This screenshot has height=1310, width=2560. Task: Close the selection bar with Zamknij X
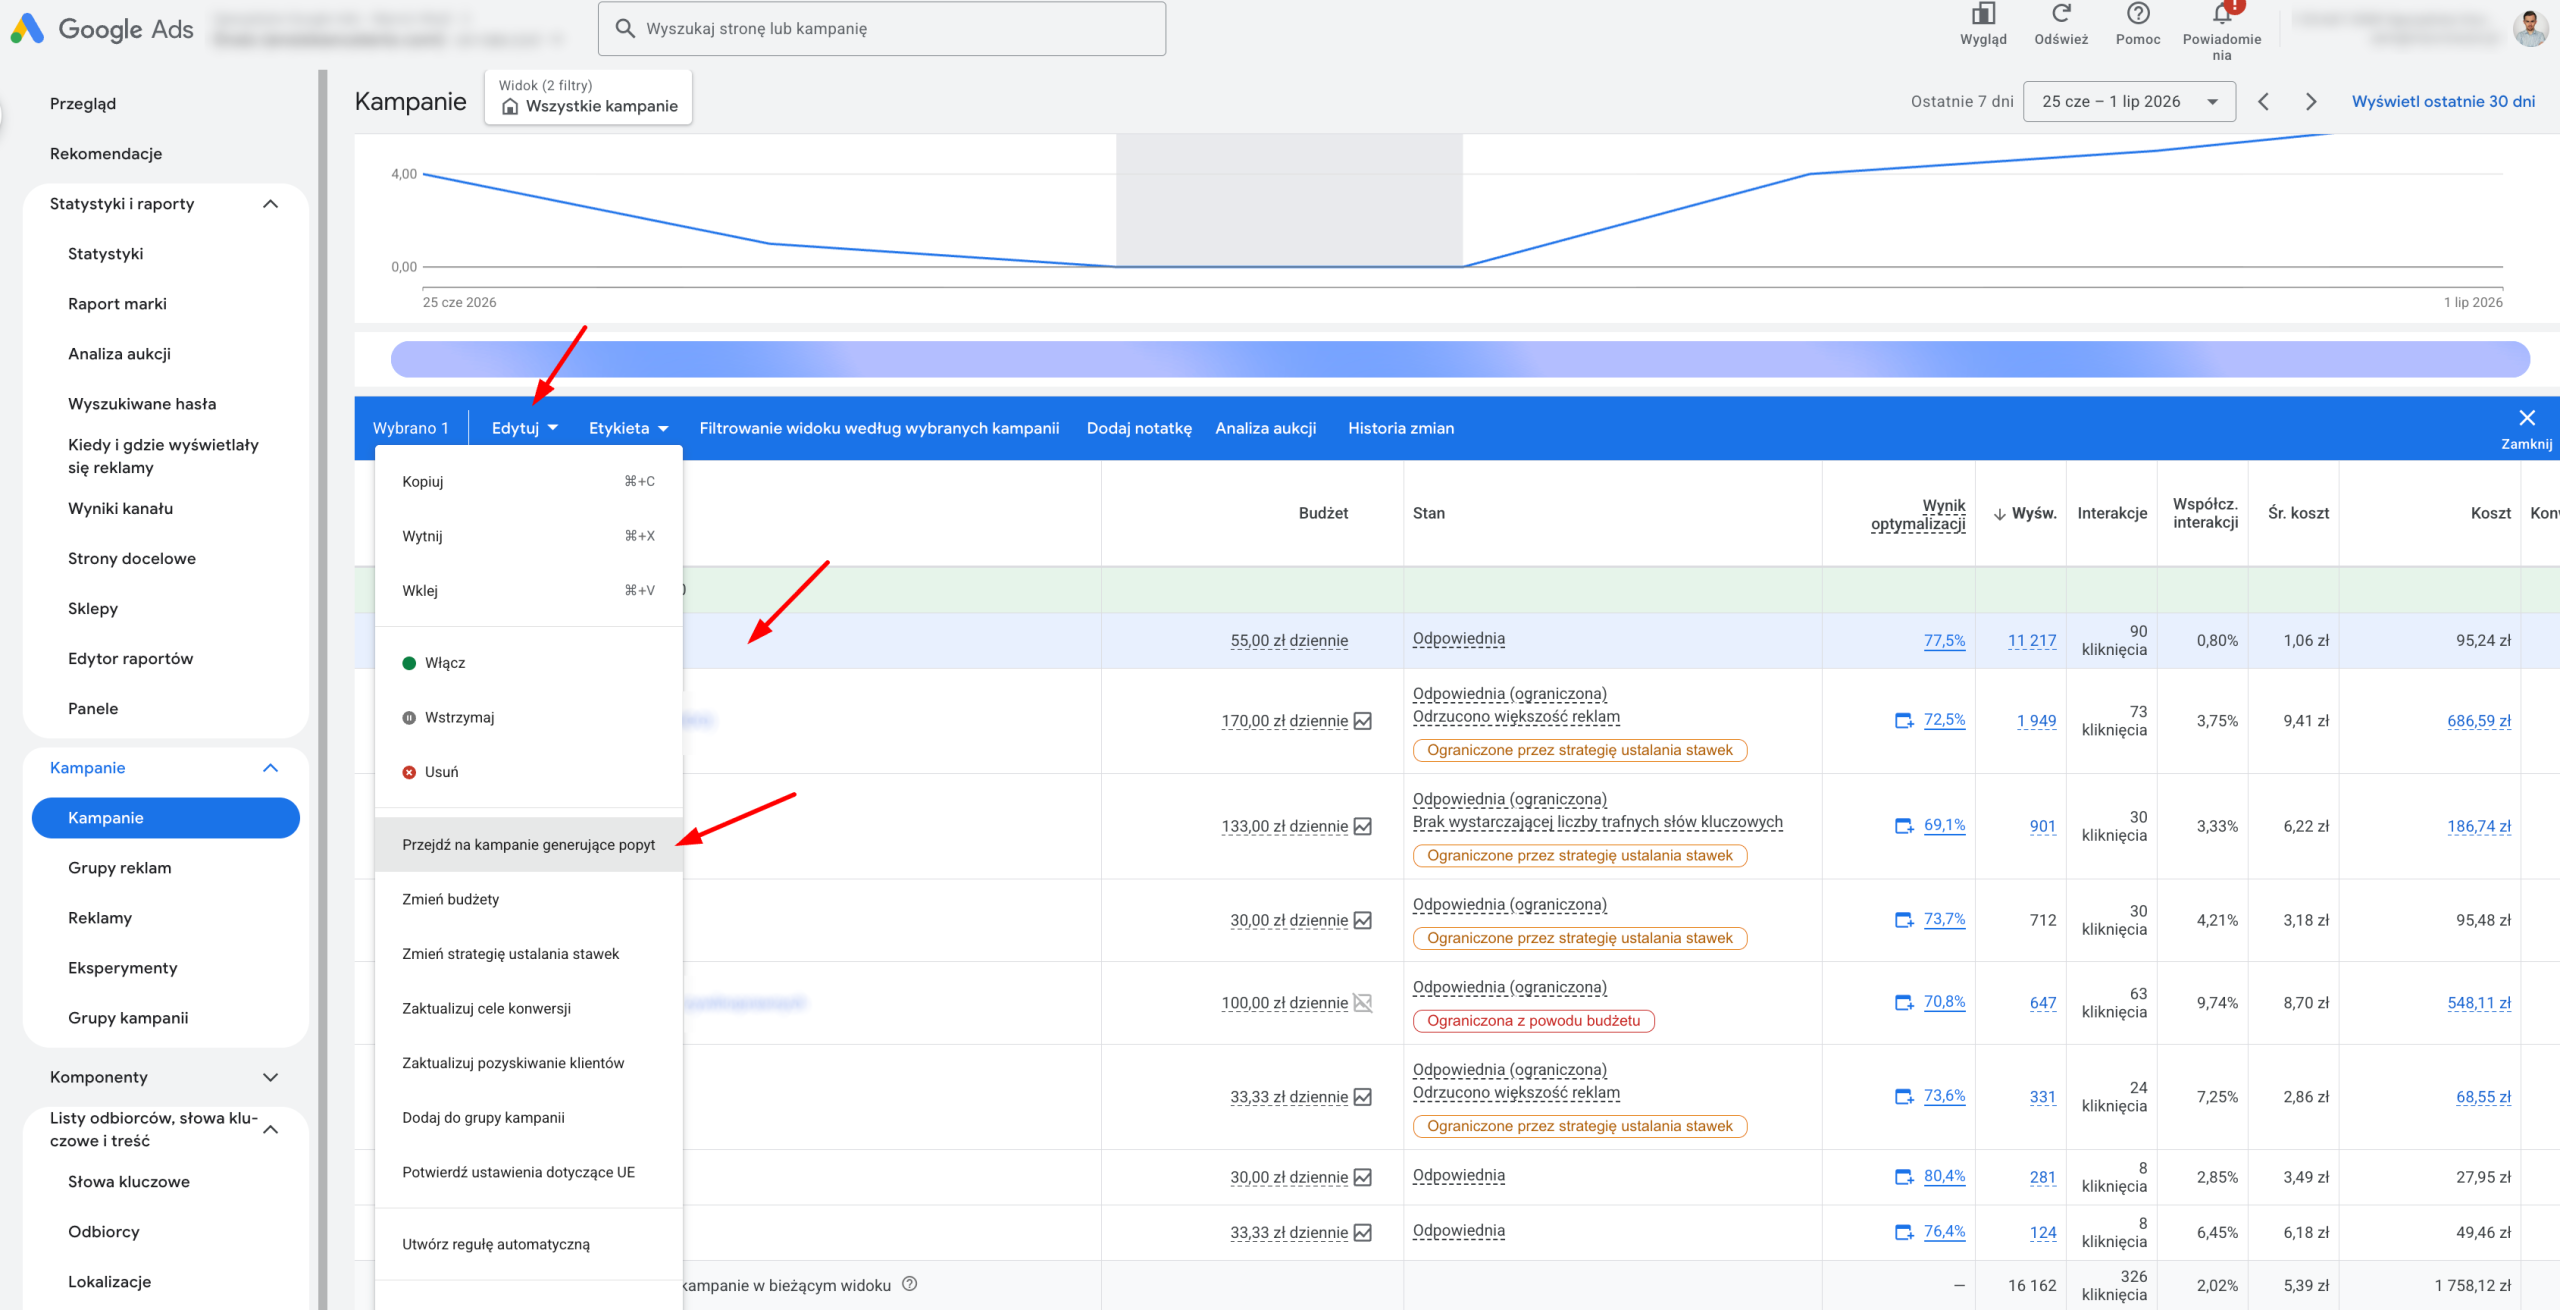(x=2527, y=428)
